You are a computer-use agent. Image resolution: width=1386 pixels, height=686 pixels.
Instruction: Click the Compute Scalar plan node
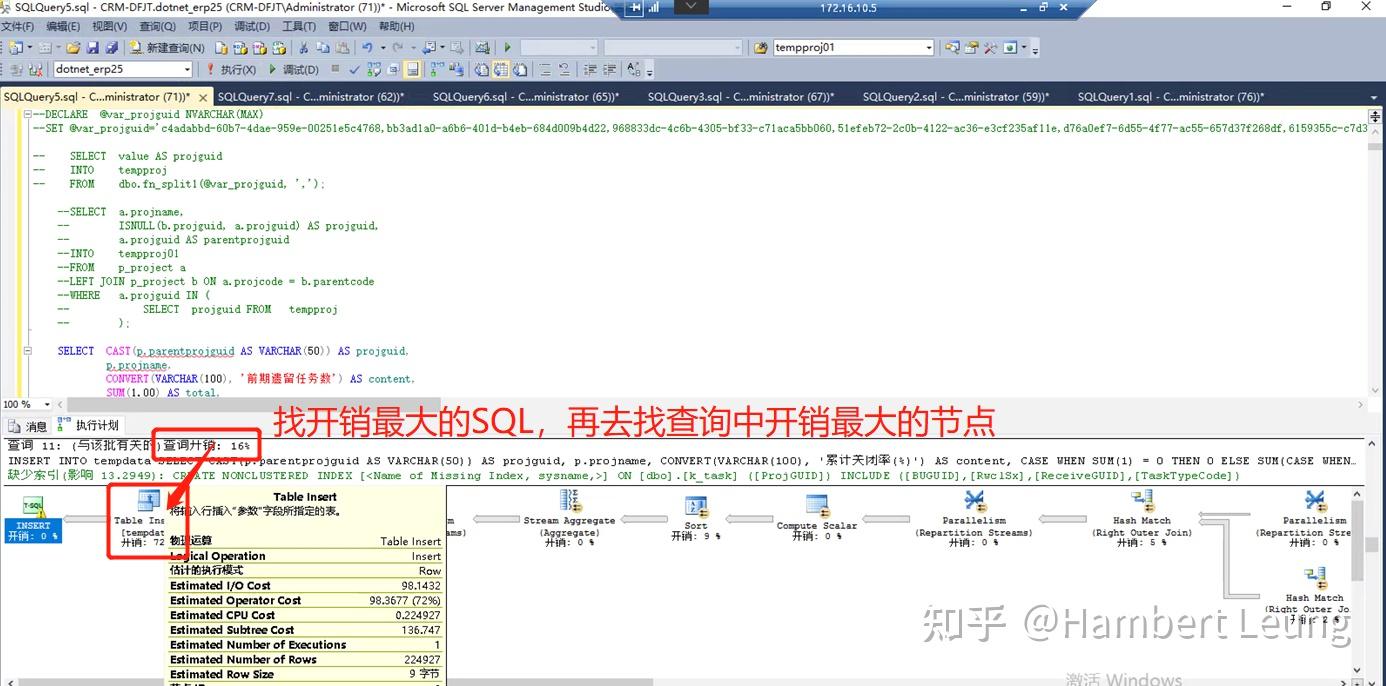[817, 517]
